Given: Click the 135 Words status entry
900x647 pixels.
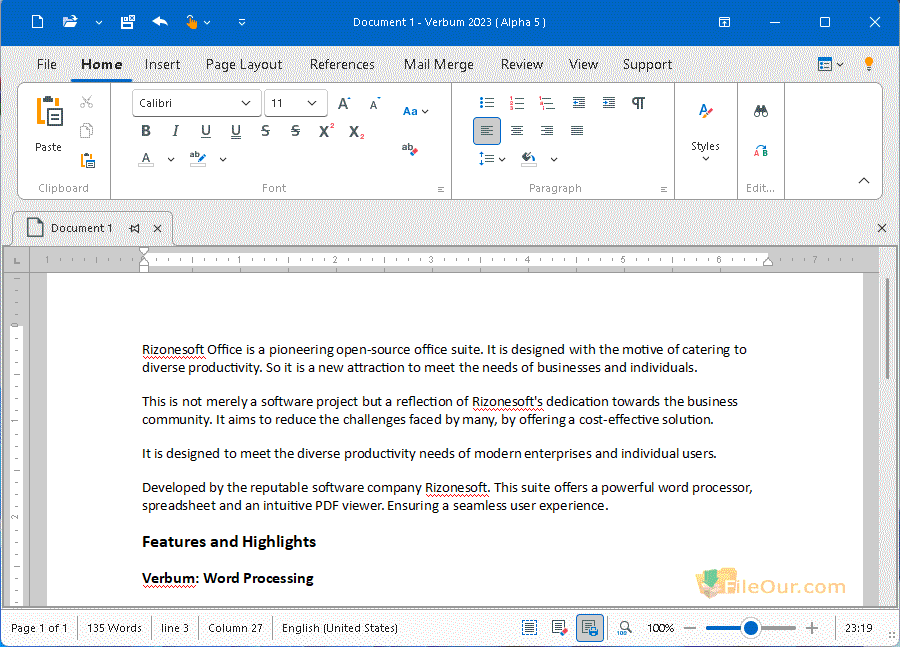Looking at the screenshot, I should click(x=114, y=628).
